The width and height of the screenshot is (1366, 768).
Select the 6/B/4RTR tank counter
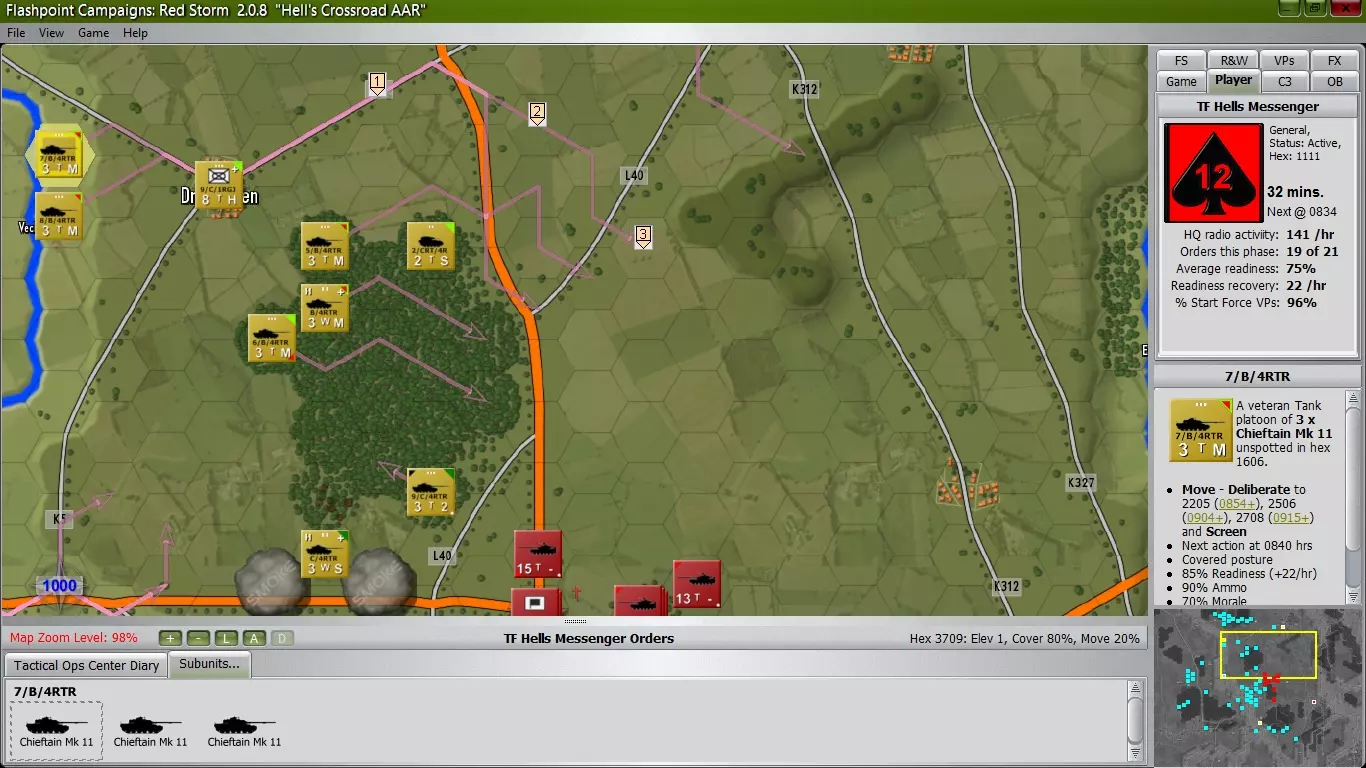pos(272,338)
